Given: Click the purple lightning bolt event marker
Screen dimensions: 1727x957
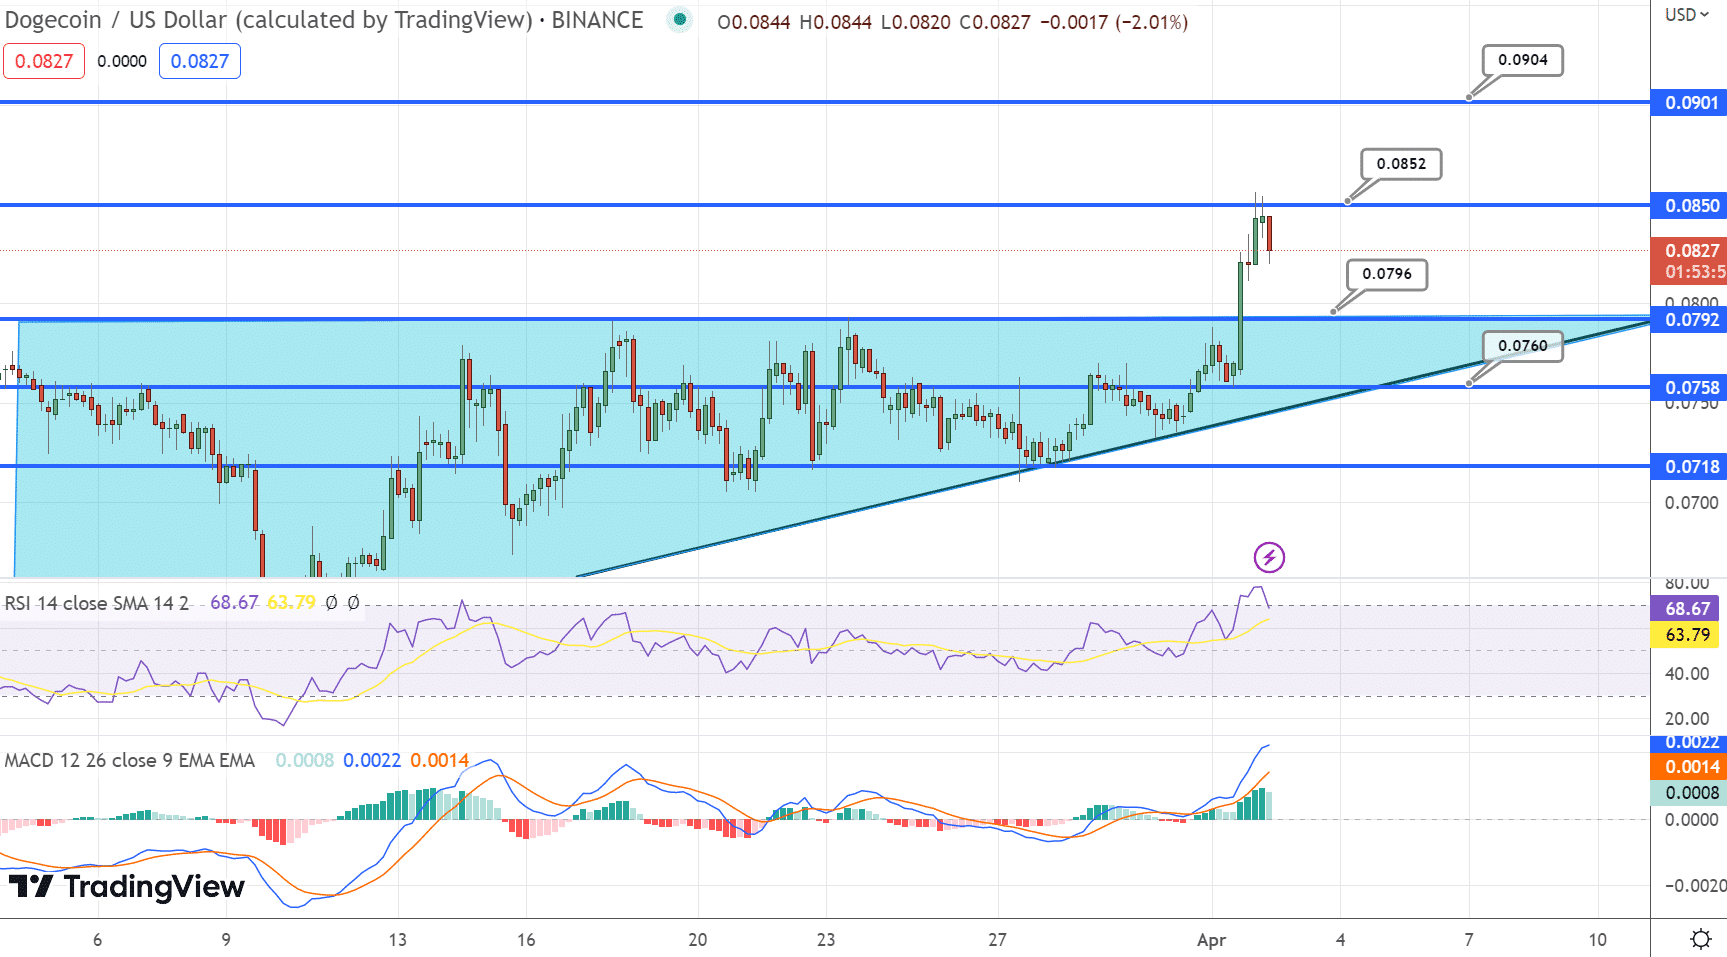Looking at the screenshot, I should coord(1269,557).
